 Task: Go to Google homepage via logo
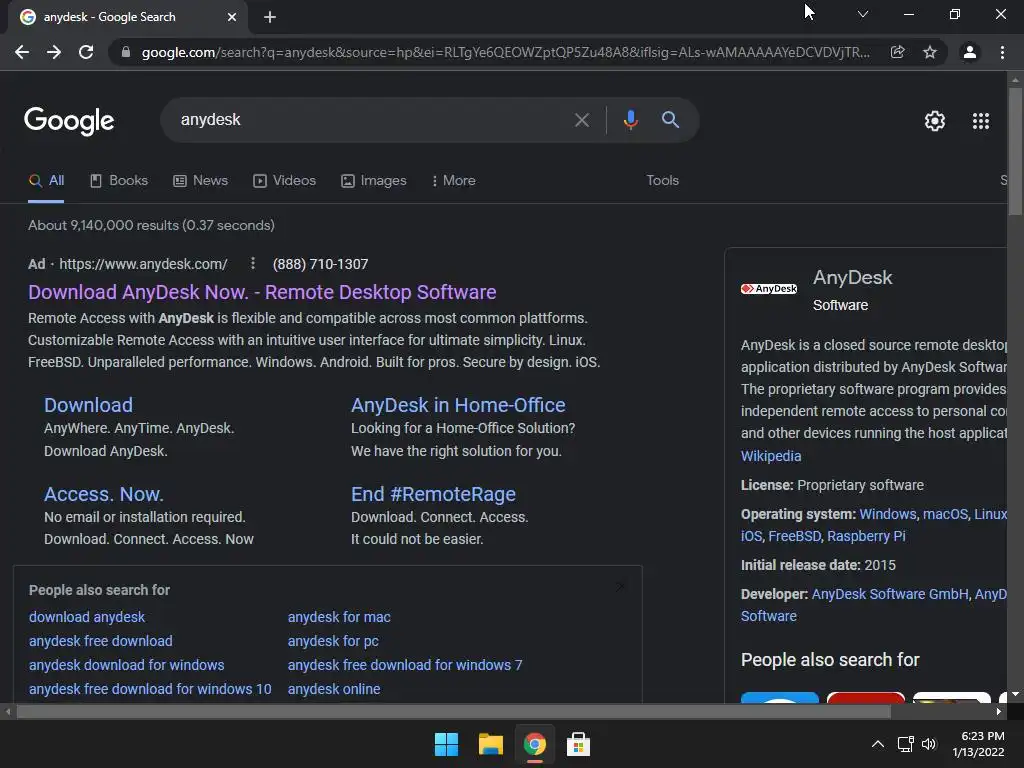point(69,121)
